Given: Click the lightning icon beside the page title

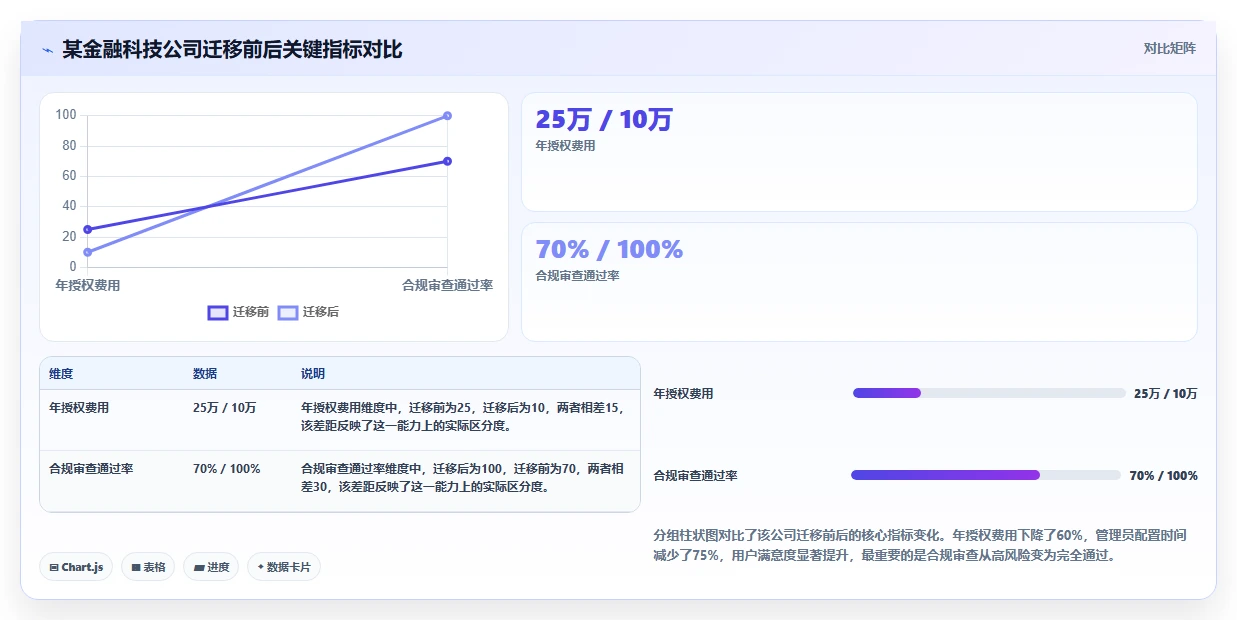Looking at the screenshot, I should [x=47, y=50].
